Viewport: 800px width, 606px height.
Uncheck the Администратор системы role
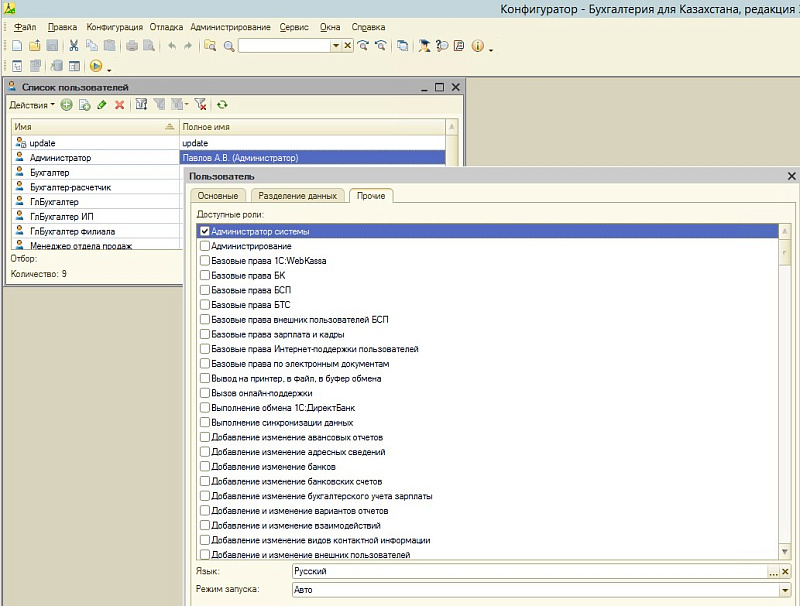[205, 231]
